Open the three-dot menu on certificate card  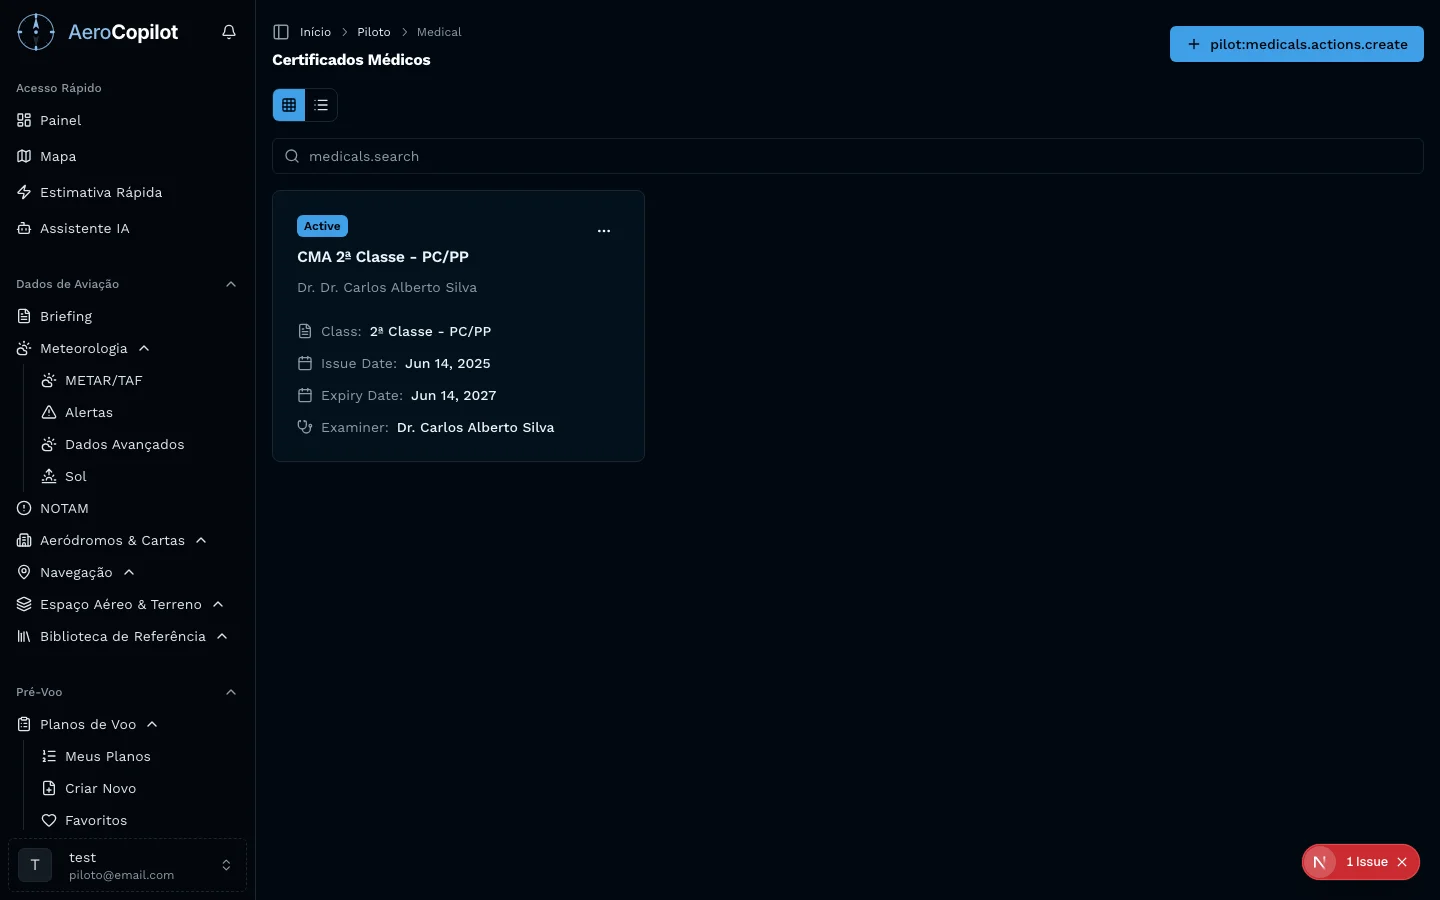click(x=604, y=231)
